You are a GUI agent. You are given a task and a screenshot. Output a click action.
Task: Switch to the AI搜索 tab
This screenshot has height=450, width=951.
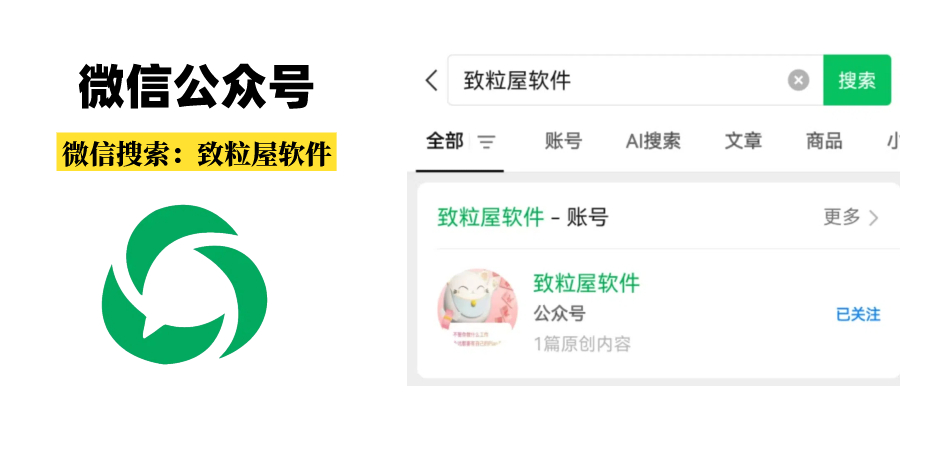coord(653,141)
